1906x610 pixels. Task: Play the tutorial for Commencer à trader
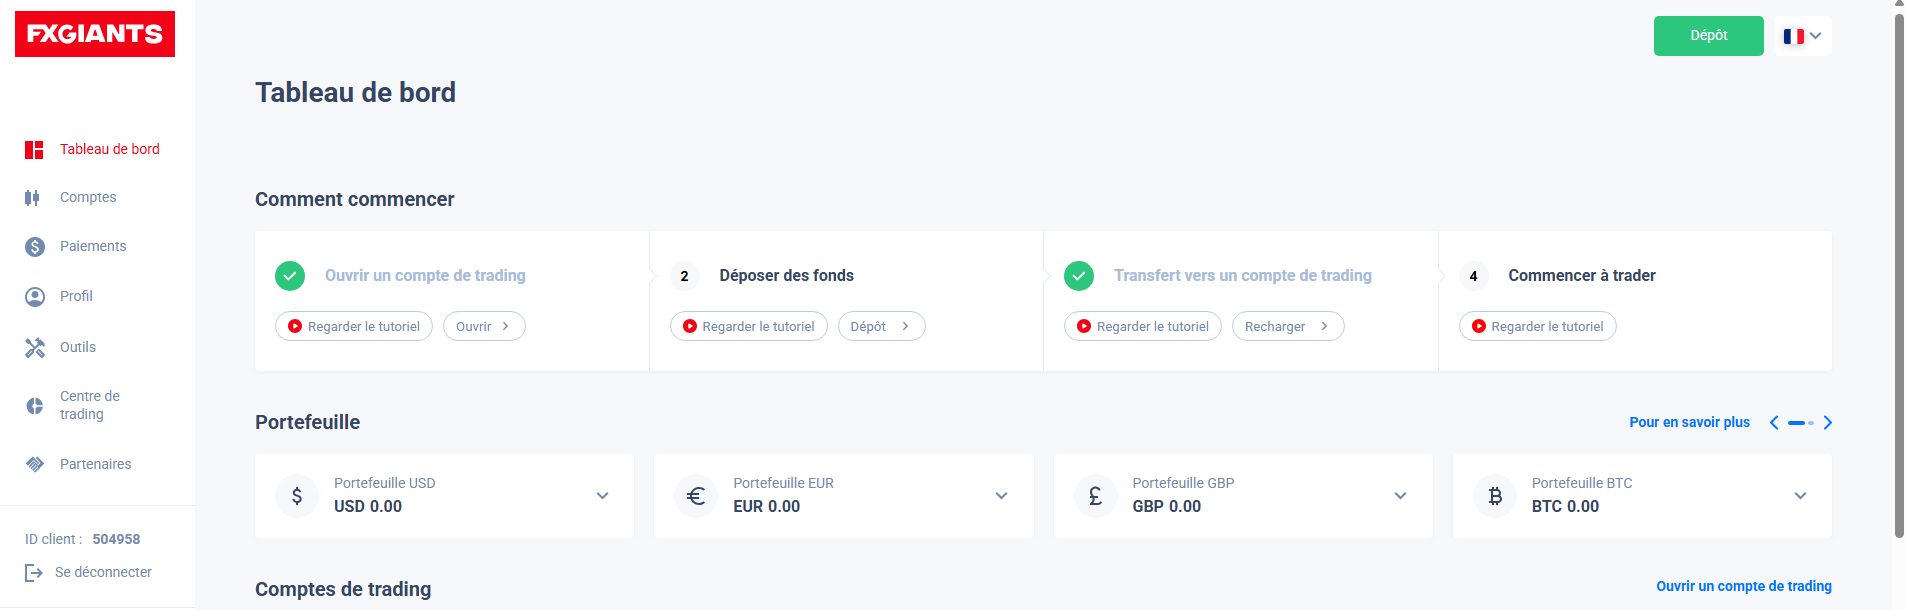coord(1537,327)
